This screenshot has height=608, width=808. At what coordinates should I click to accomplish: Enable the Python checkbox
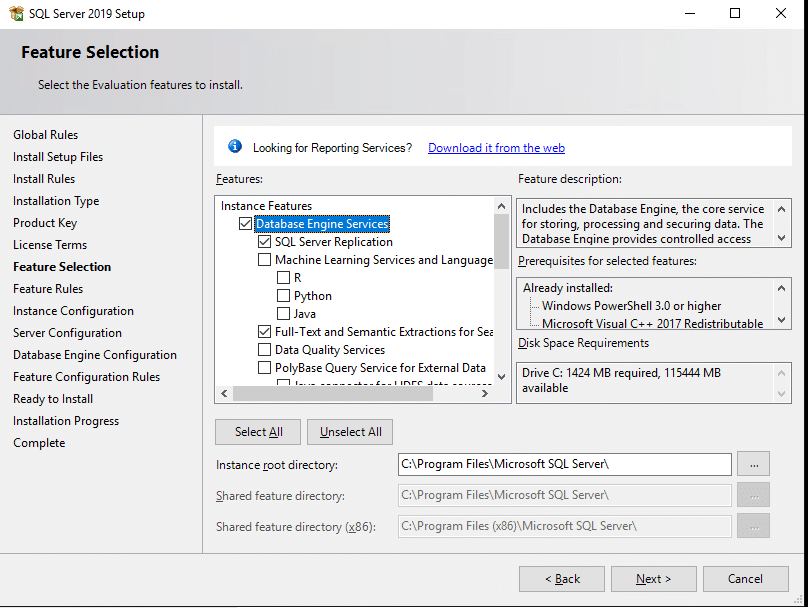coord(283,295)
